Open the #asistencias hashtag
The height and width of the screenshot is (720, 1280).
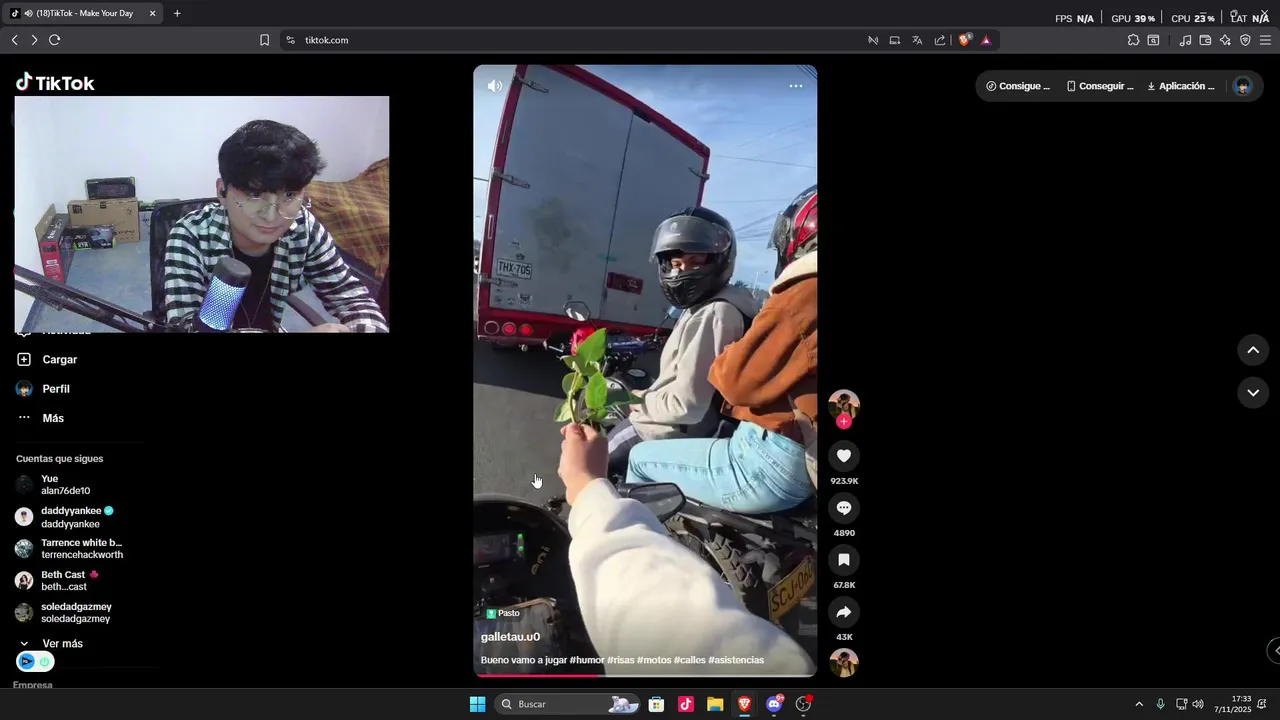[736, 660]
